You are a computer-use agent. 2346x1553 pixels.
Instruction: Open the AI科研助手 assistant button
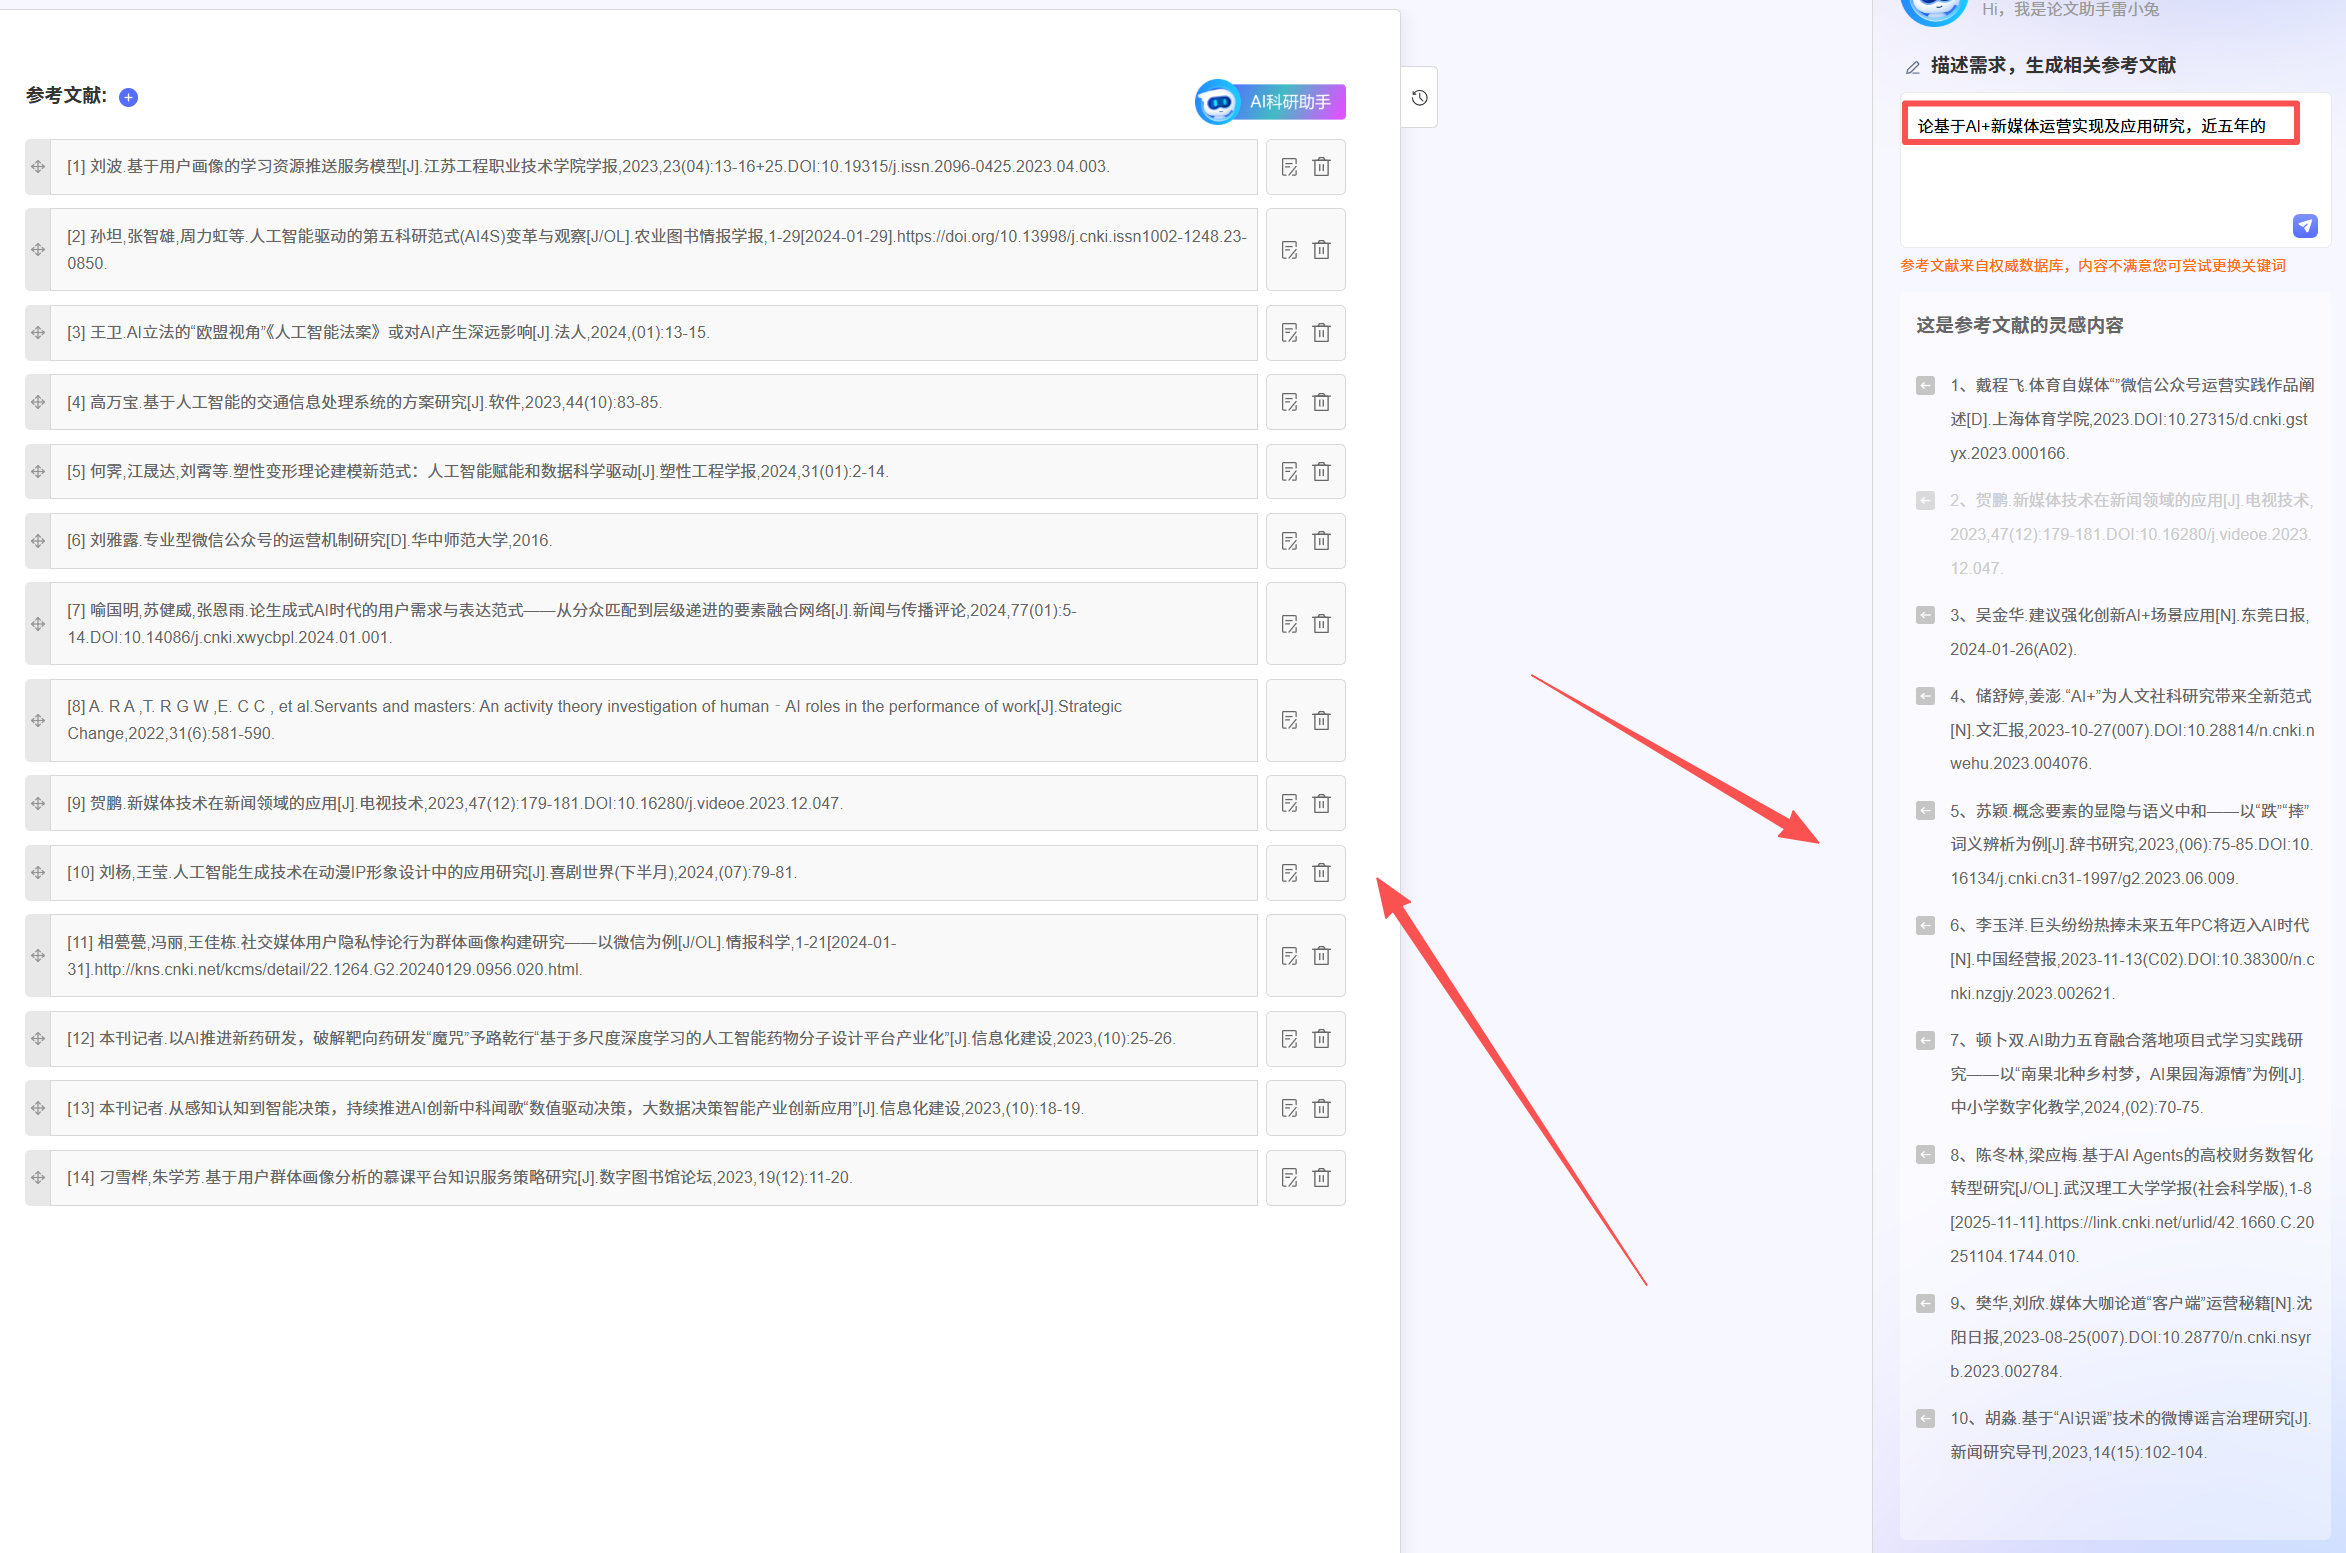click(x=1271, y=102)
